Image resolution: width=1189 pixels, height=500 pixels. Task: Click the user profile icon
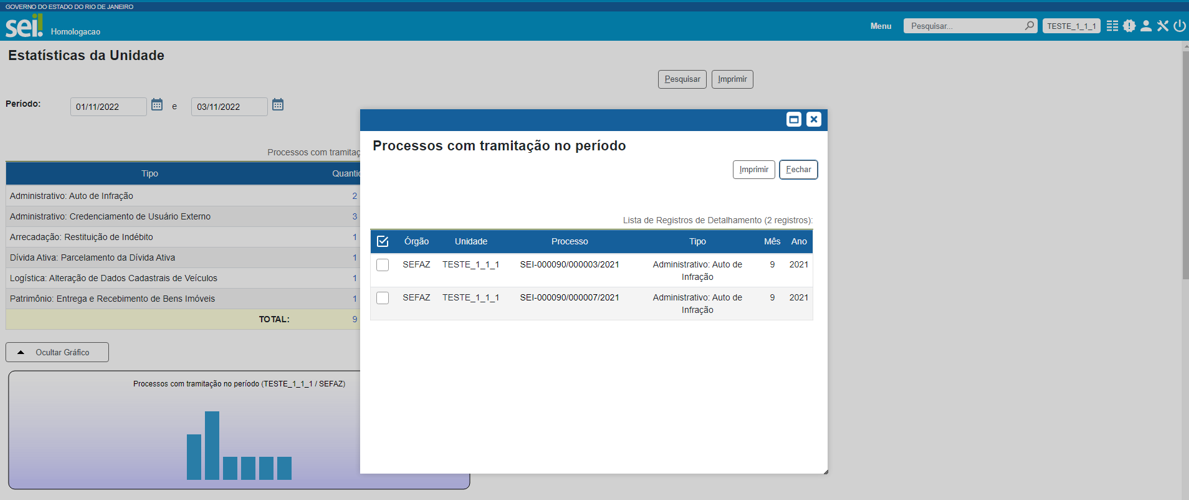tap(1146, 26)
